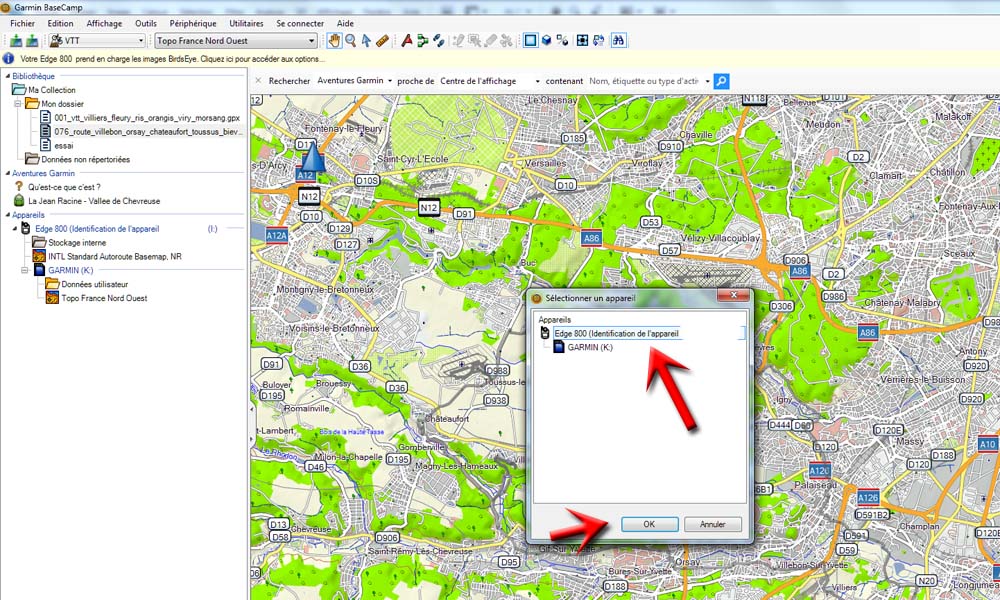The image size is (1000, 600).
Task: Select La Jean Racine - Vallee de Chevreuse adventure
Action: [x=94, y=201]
